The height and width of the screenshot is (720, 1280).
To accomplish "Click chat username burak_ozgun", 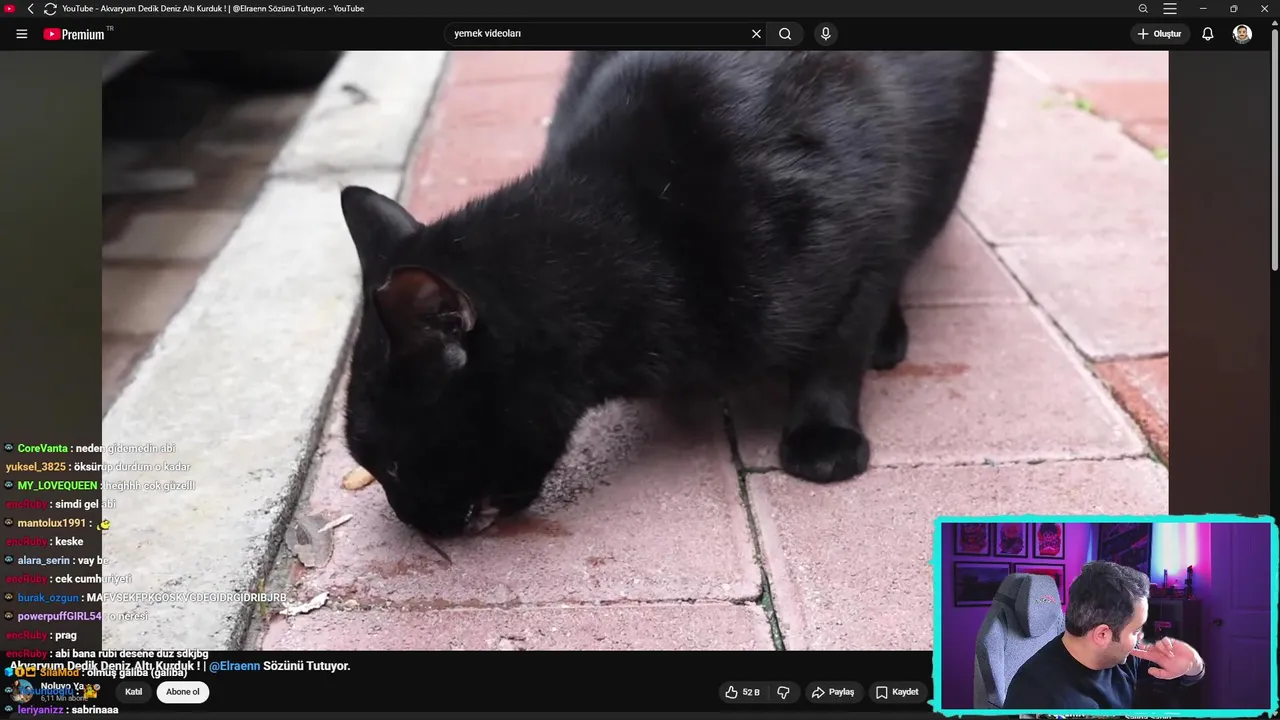I will [47, 598].
